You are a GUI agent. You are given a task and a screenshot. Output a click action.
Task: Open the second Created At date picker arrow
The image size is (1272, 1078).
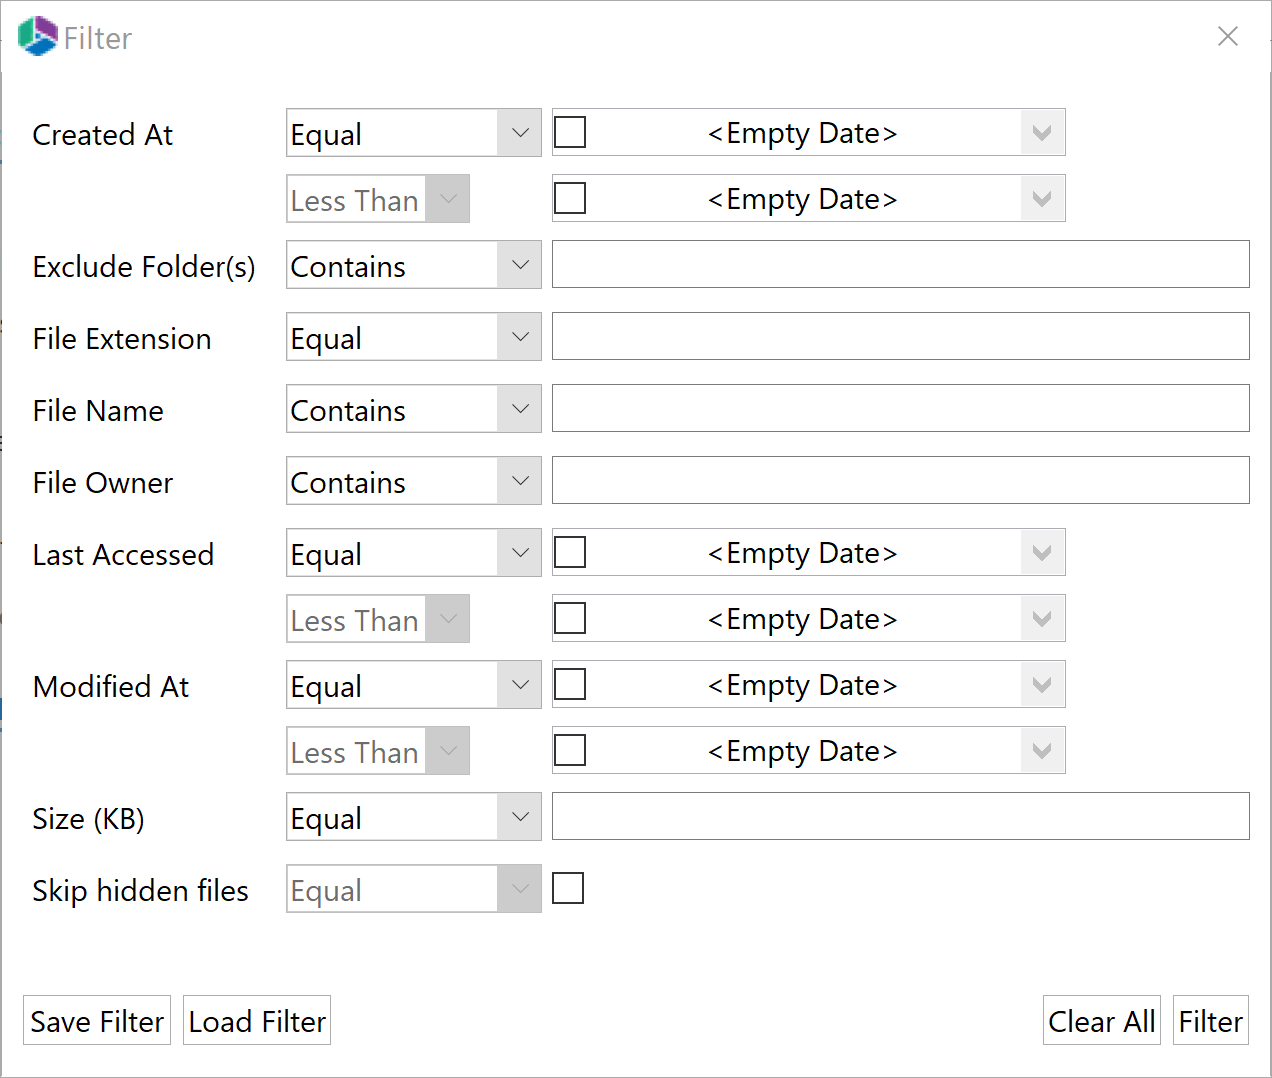[x=1042, y=199]
